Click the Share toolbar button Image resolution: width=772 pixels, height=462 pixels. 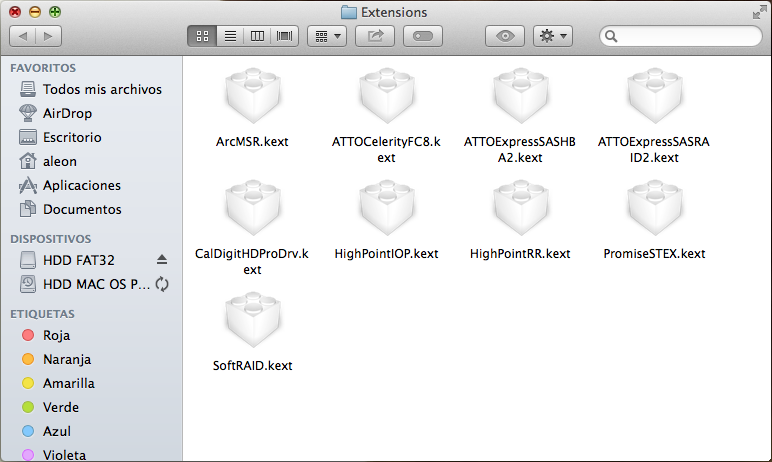point(375,36)
